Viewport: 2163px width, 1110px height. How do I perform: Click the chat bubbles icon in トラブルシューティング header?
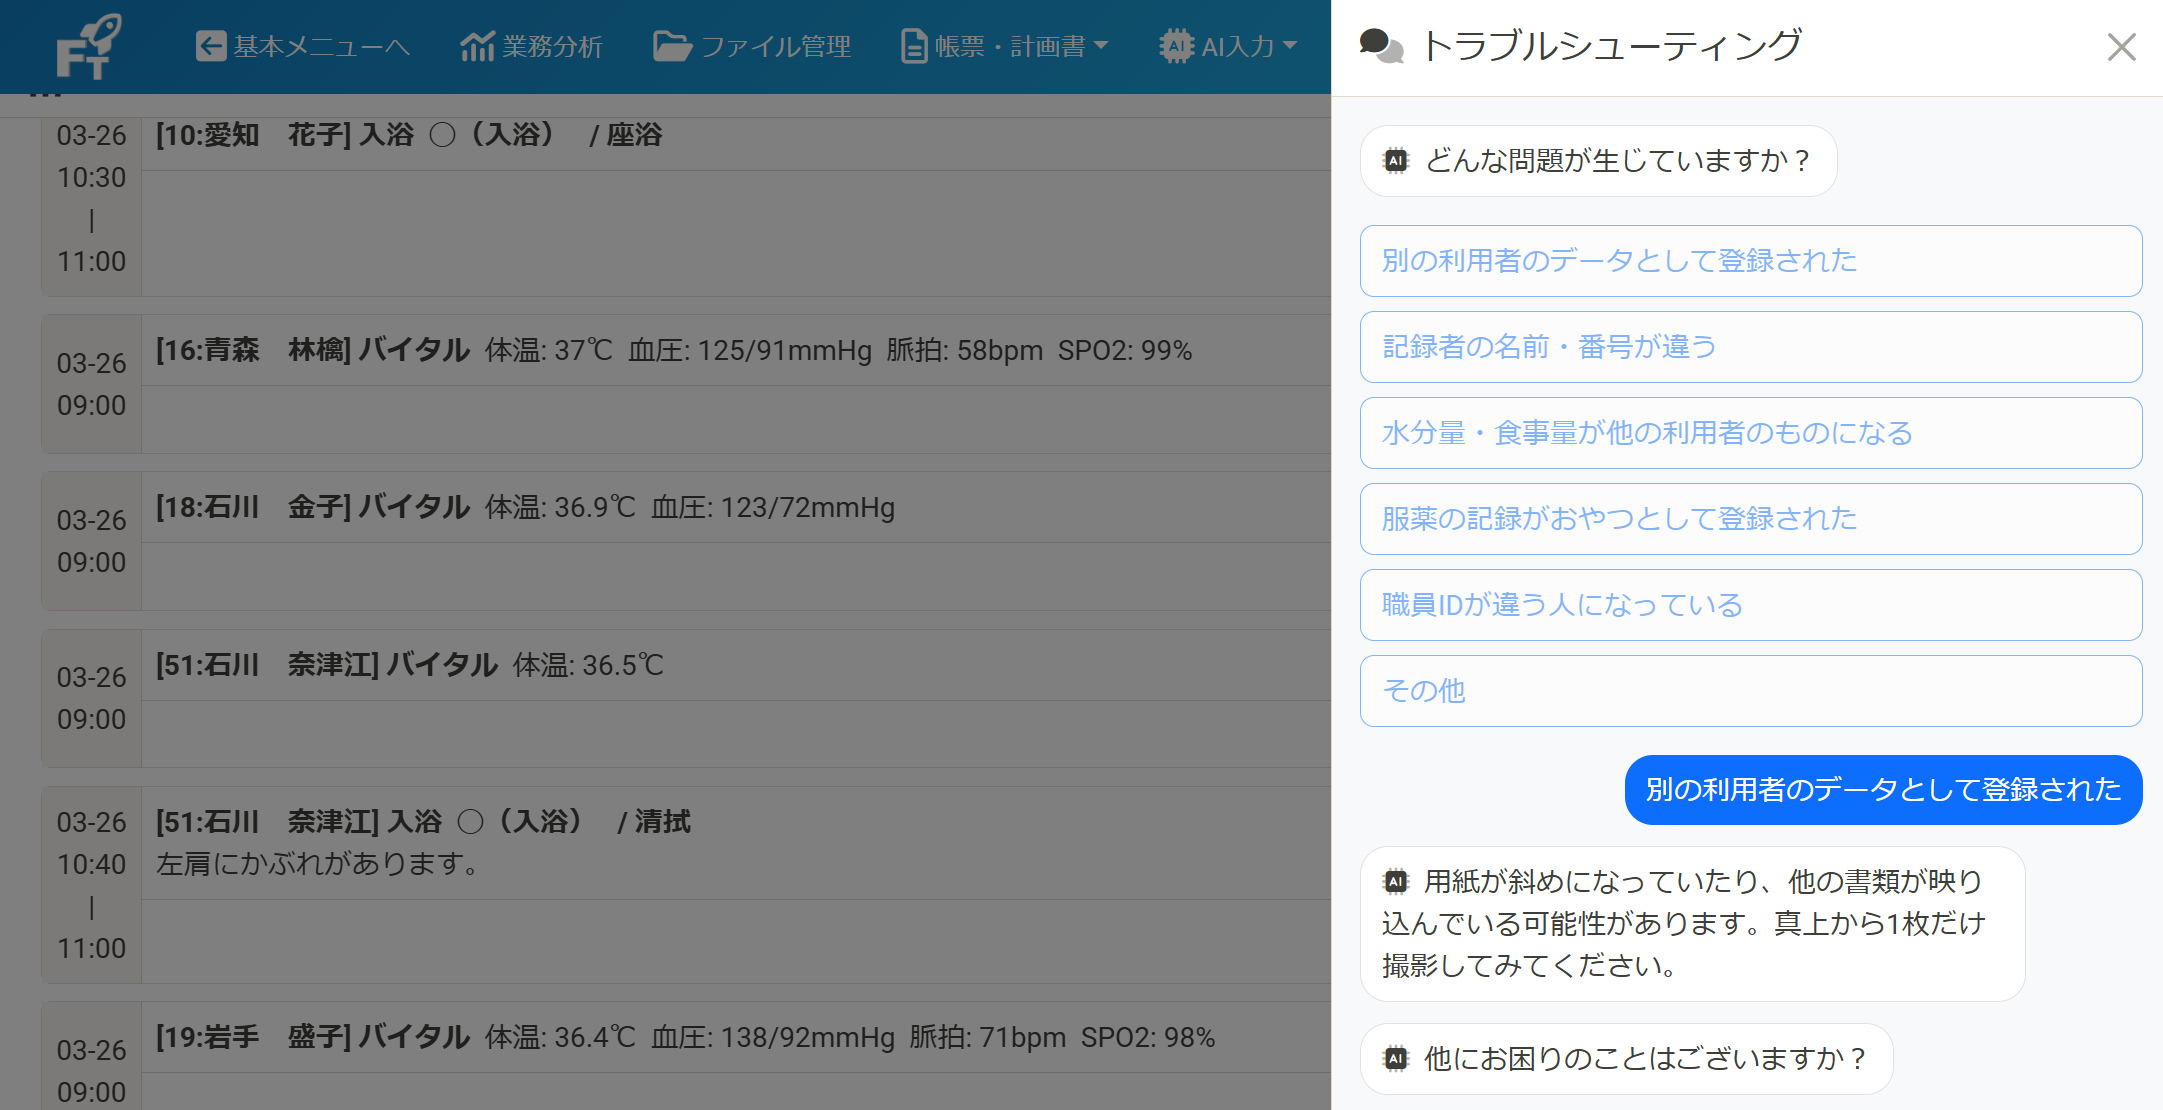[x=1383, y=44]
